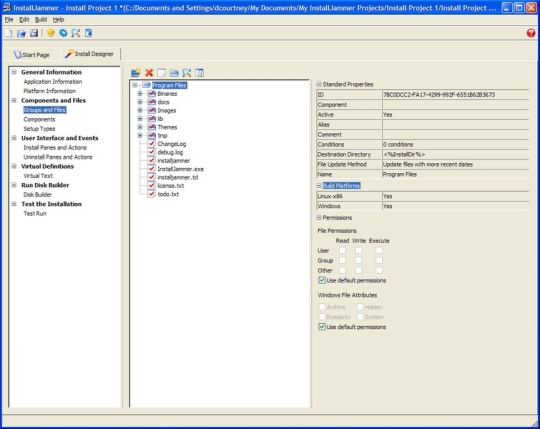Collapse the Components and Files section
Image resolution: width=540 pixels, height=429 pixels.
pyautogui.click(x=14, y=100)
